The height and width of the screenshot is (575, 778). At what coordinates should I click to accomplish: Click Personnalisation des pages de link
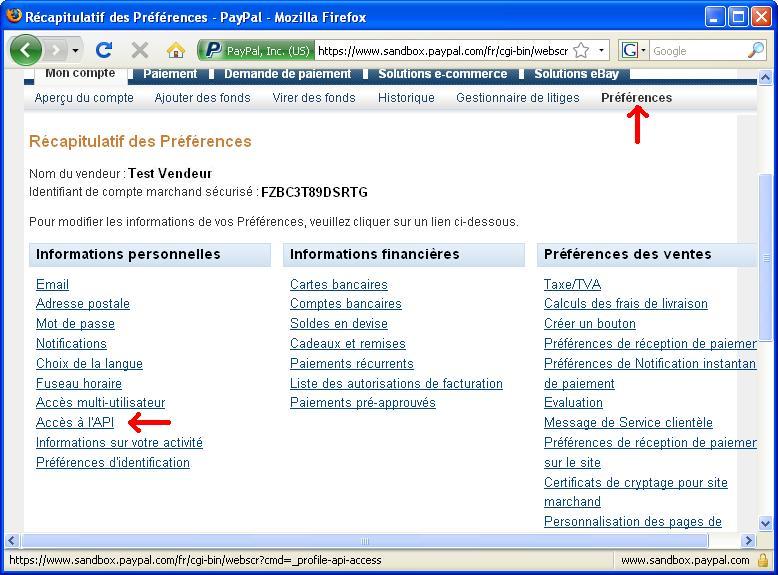pyautogui.click(x=633, y=522)
